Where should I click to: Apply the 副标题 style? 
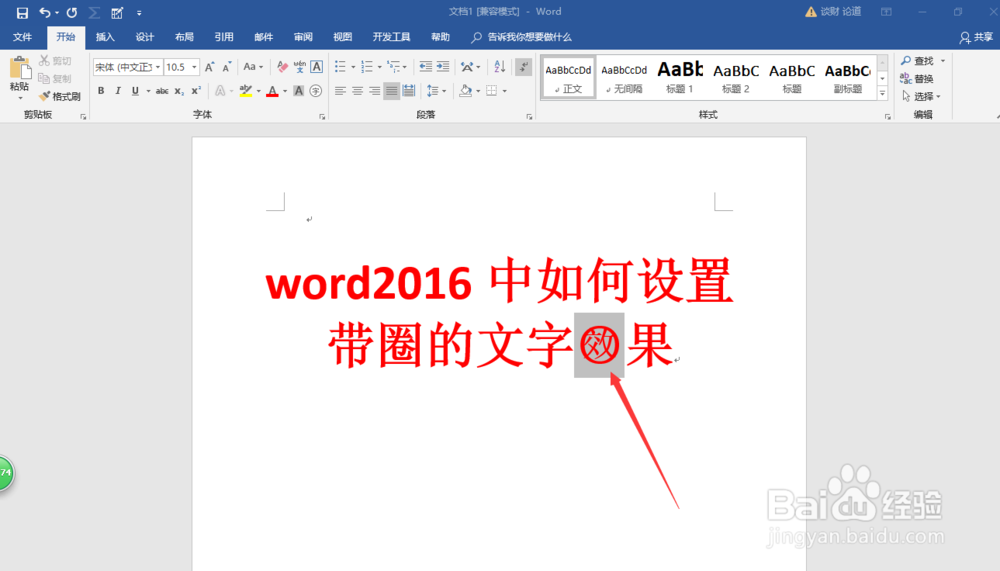(x=848, y=77)
